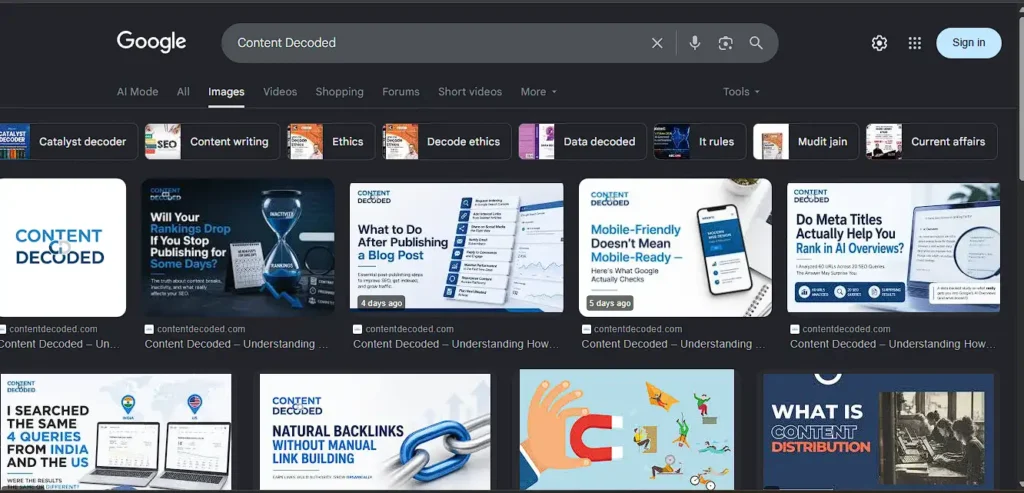
Task: Select the Decode ethics suggestion chip
Action: 447,142
